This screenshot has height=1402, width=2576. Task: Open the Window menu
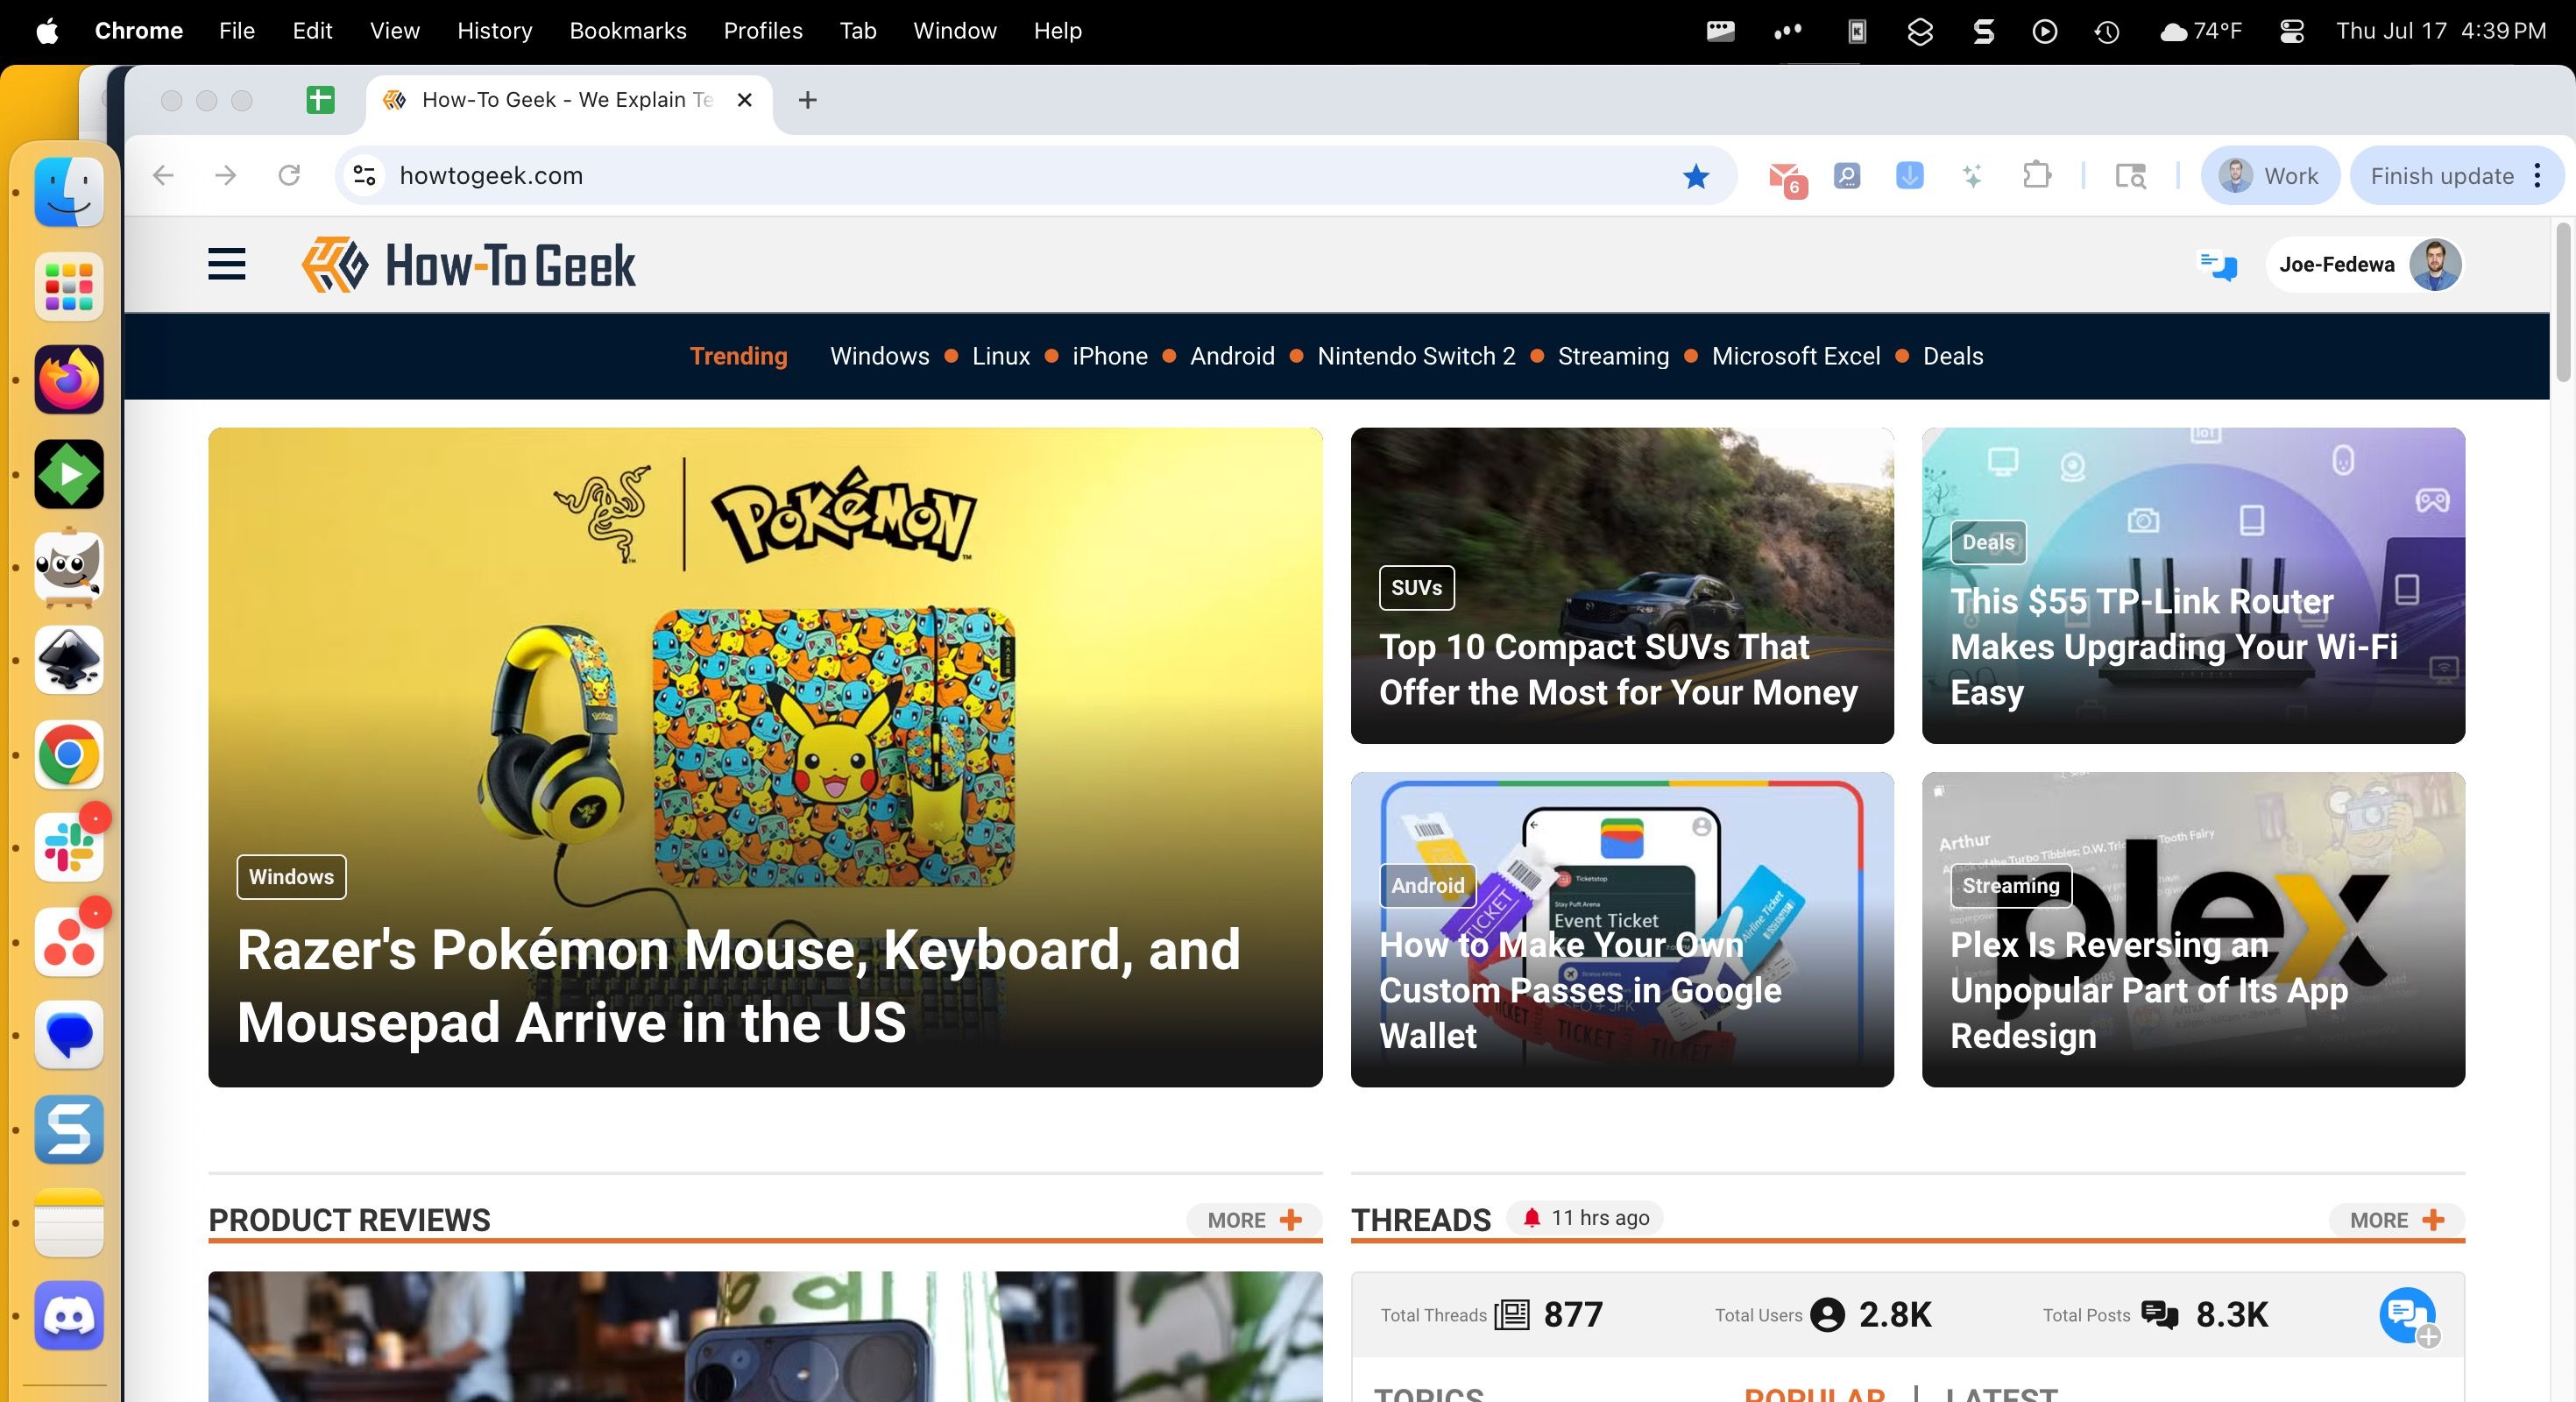pyautogui.click(x=955, y=31)
